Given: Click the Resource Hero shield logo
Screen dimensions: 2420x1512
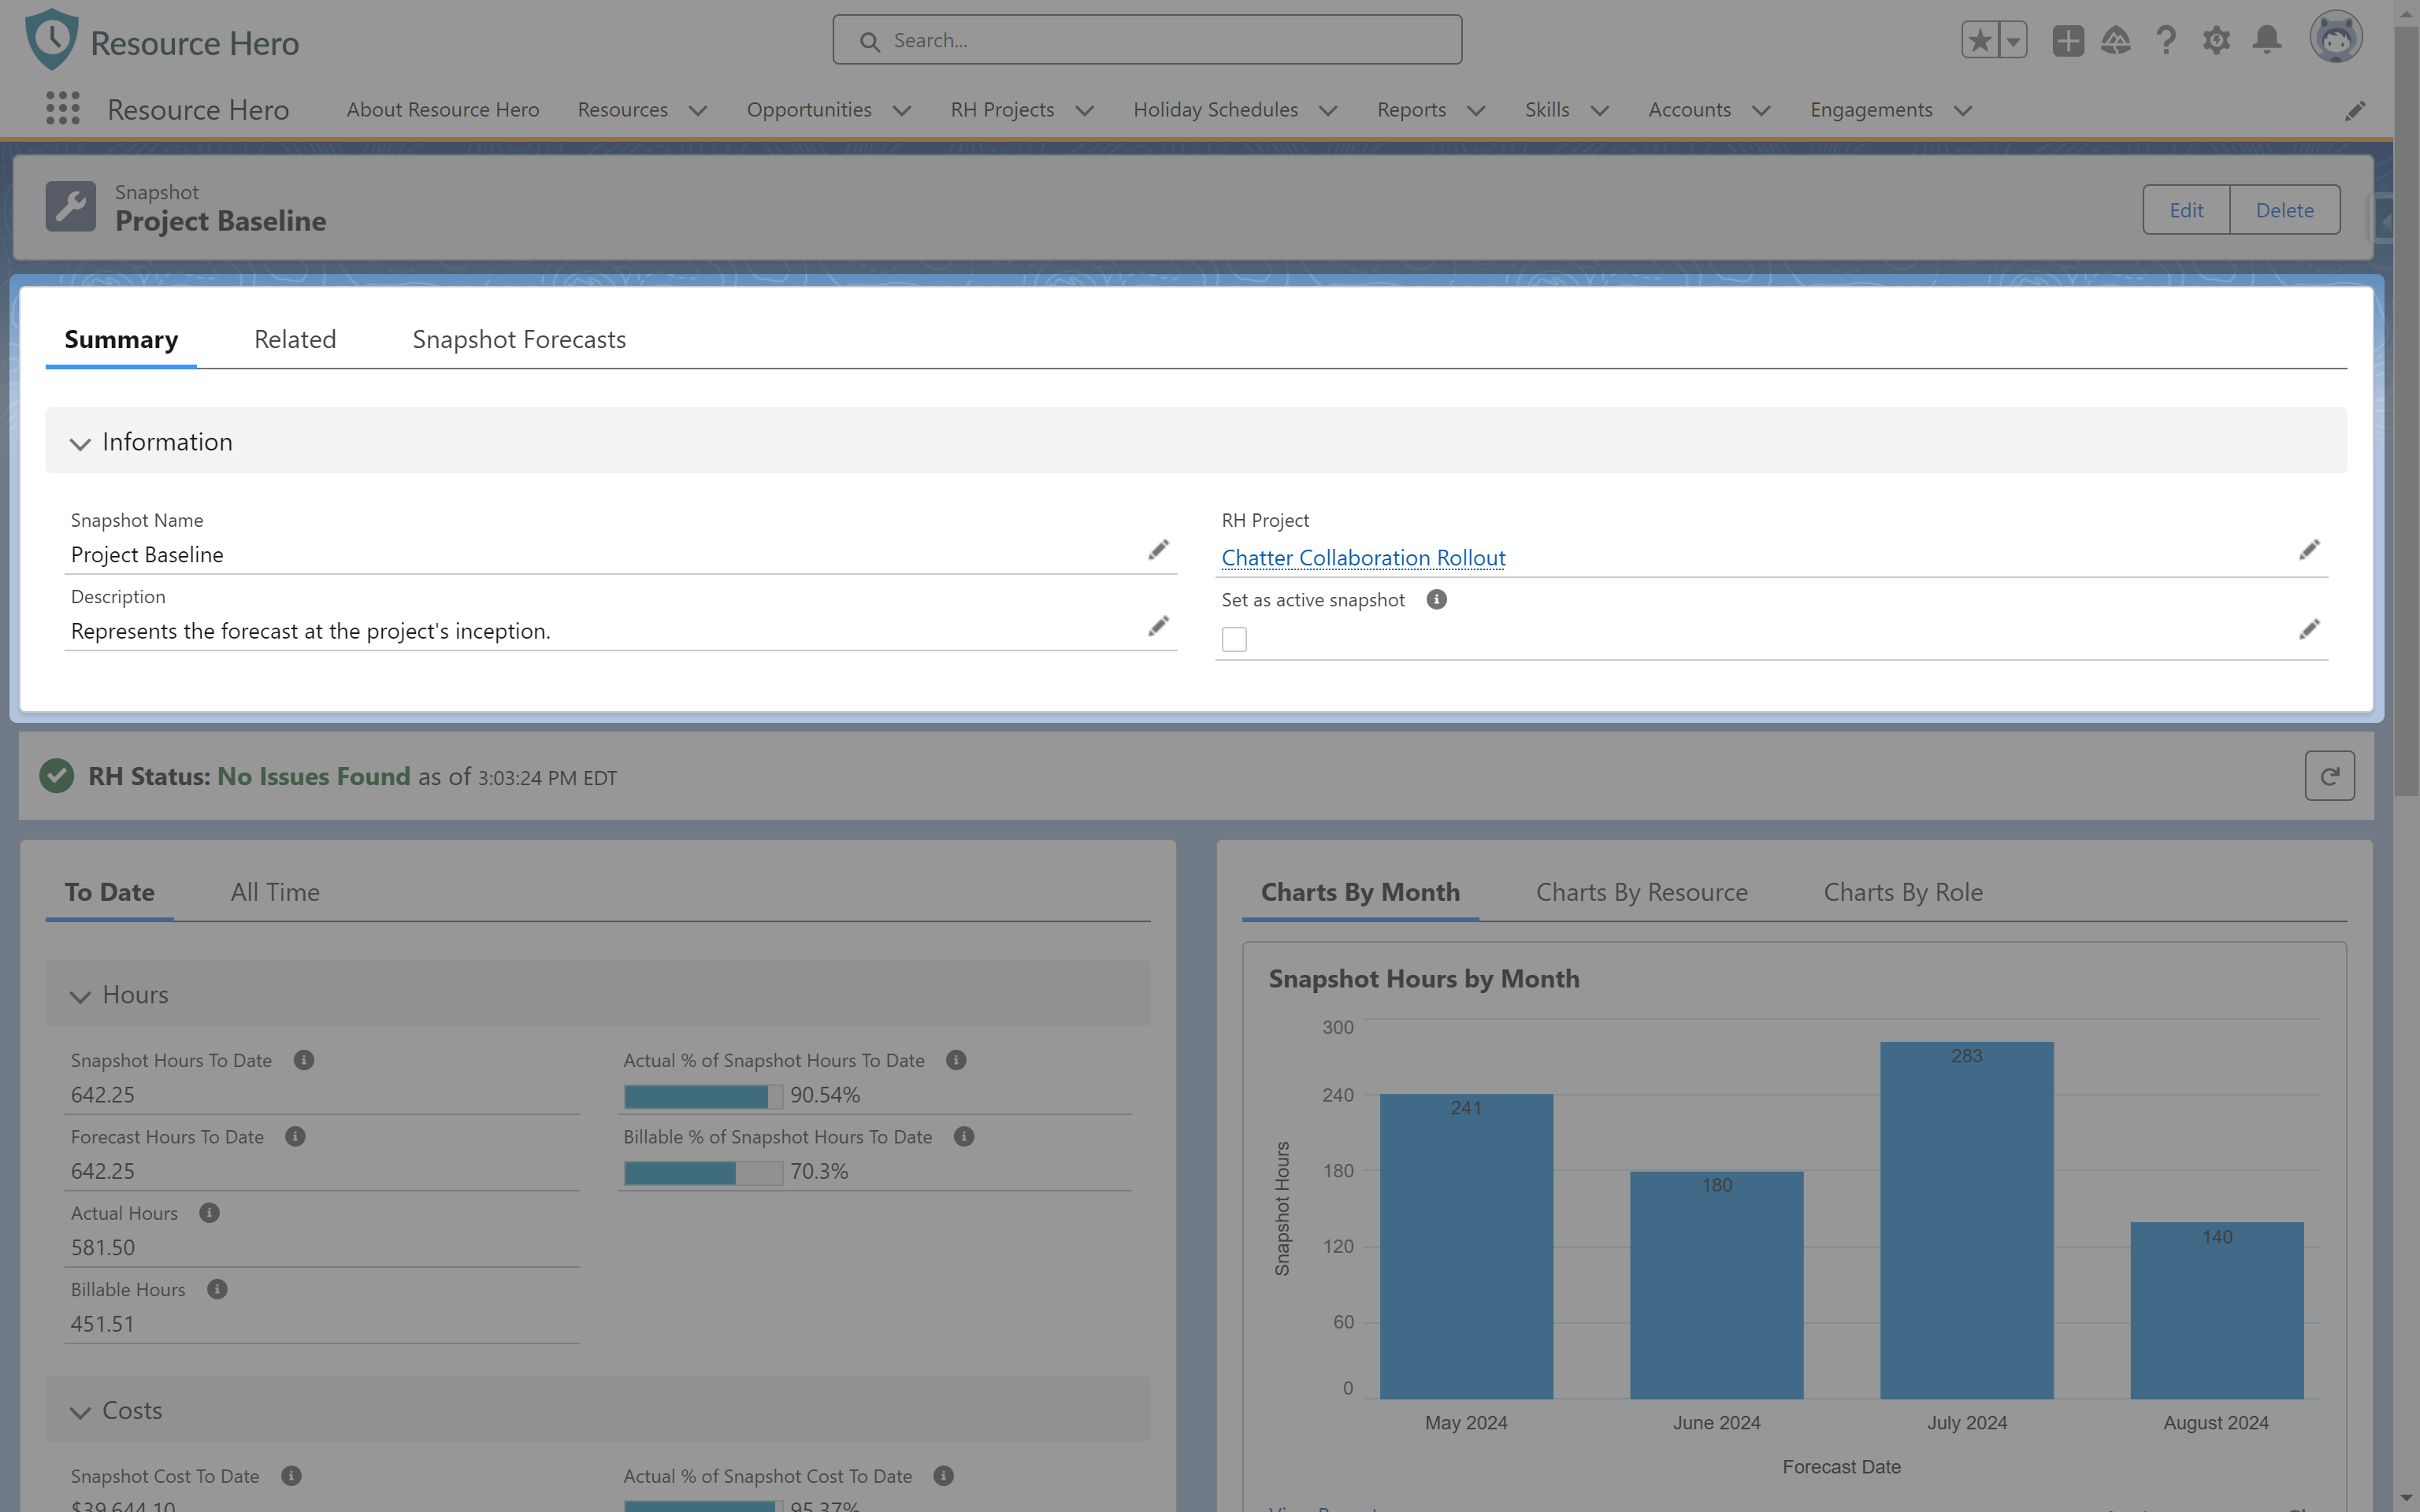Looking at the screenshot, I should point(52,39).
